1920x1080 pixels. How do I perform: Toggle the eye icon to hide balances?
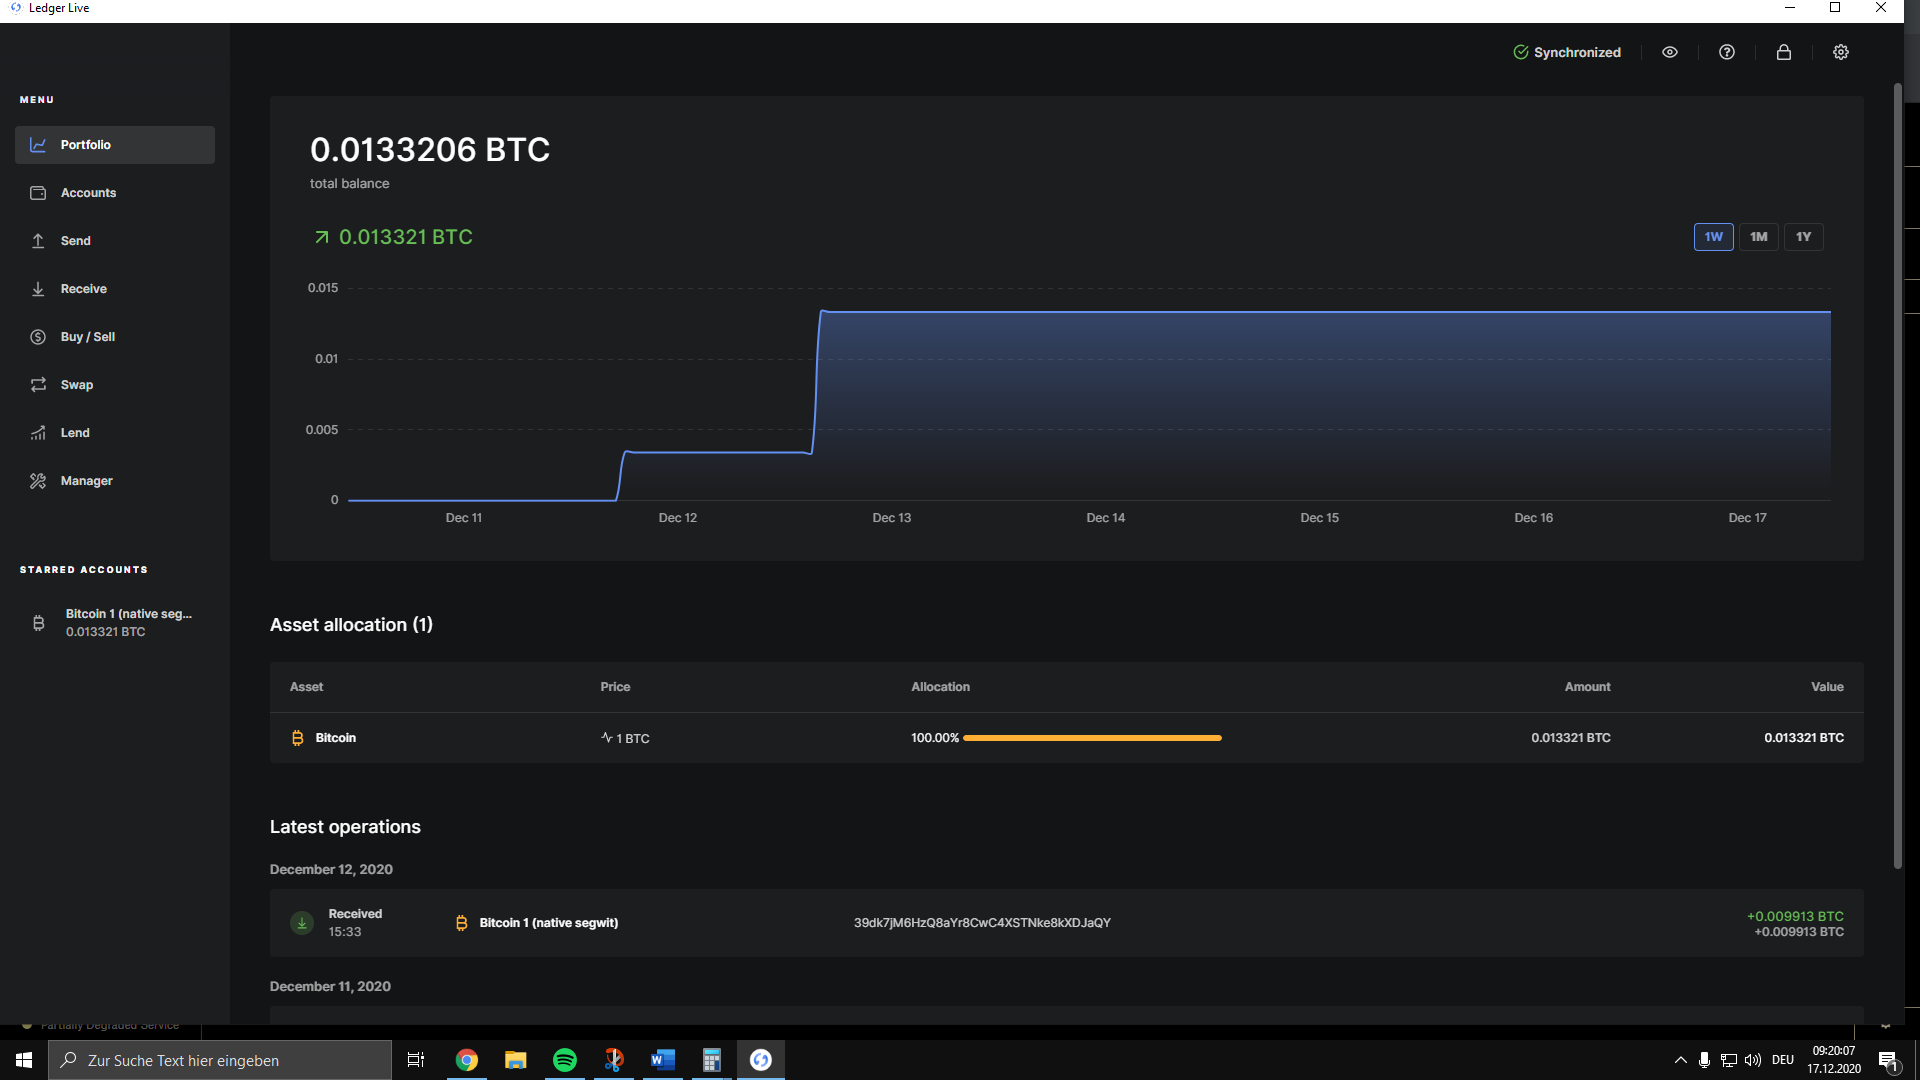1670,52
